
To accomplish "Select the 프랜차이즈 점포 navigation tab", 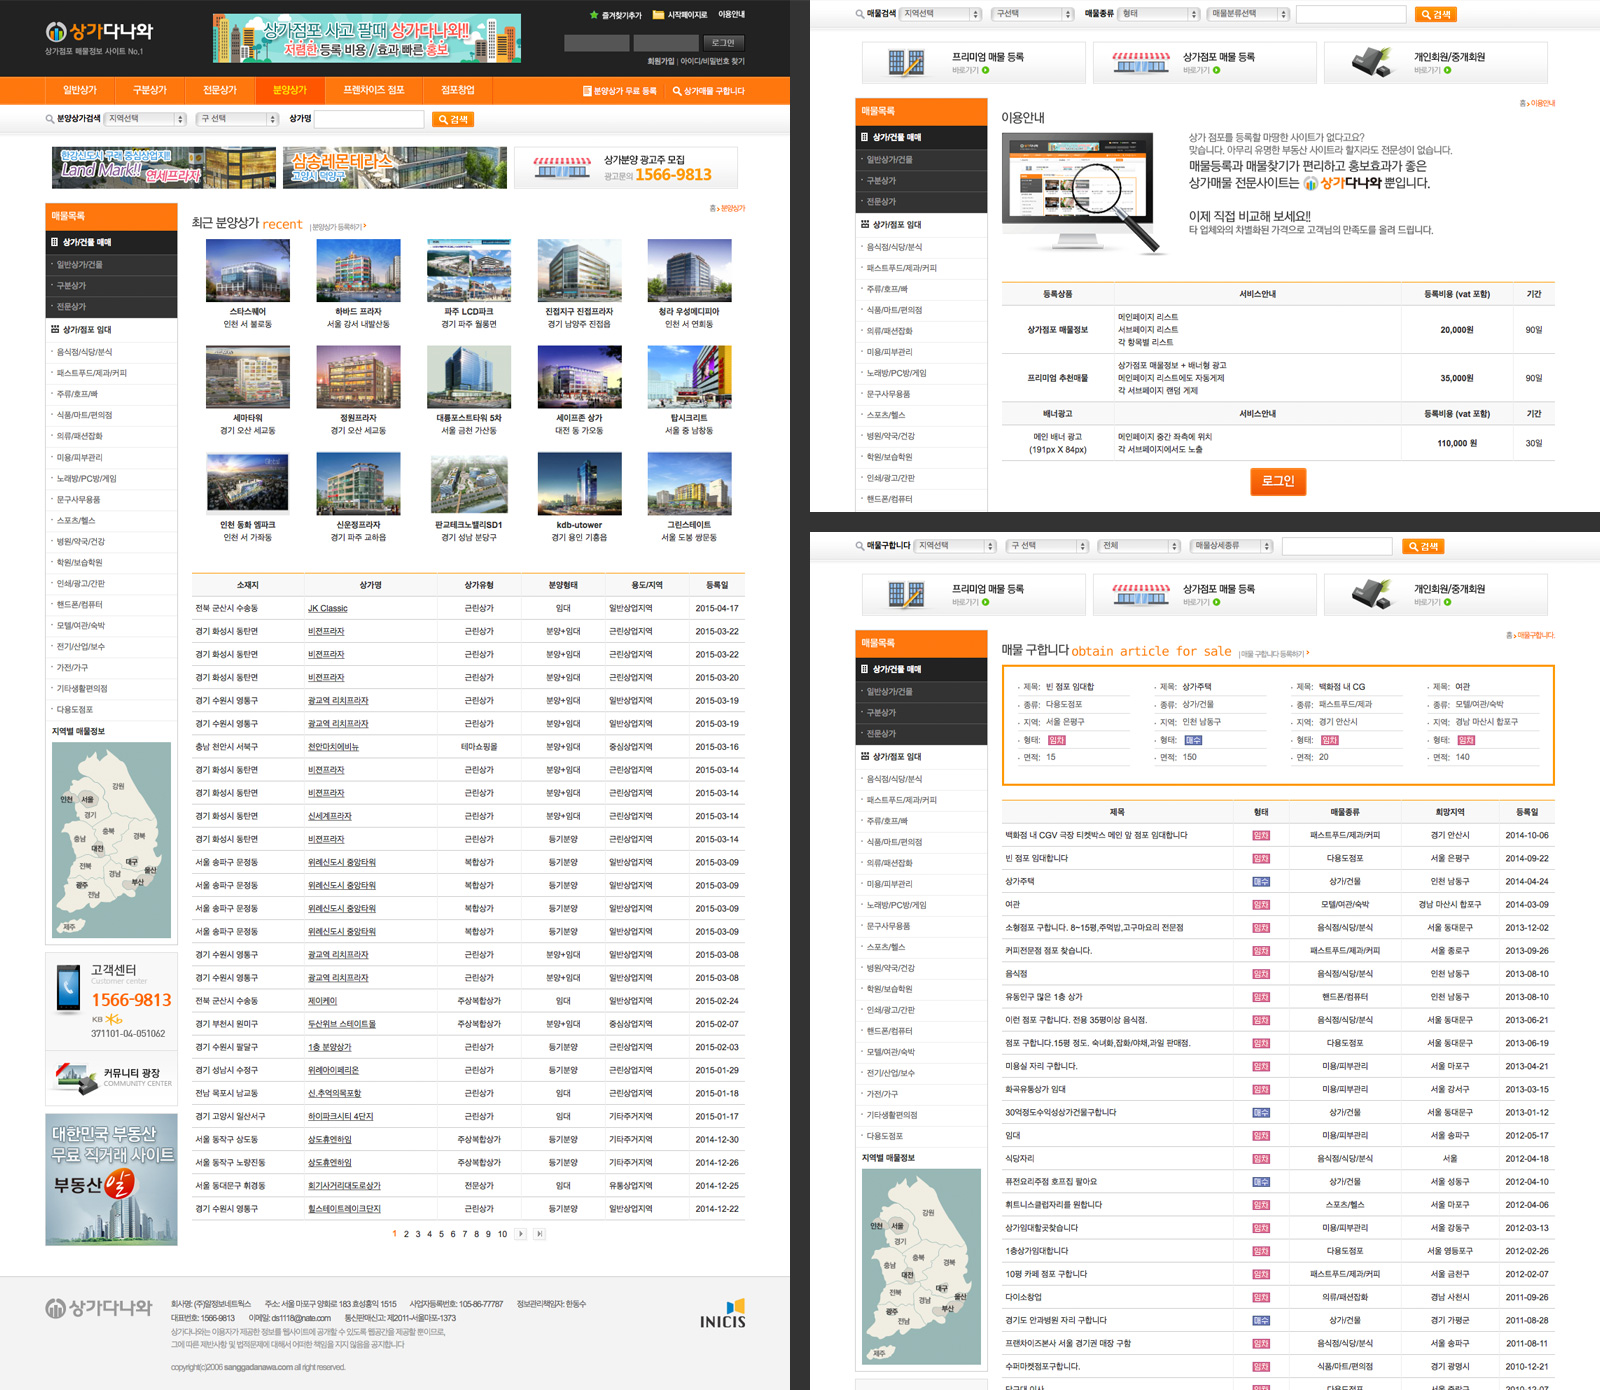I will (373, 90).
